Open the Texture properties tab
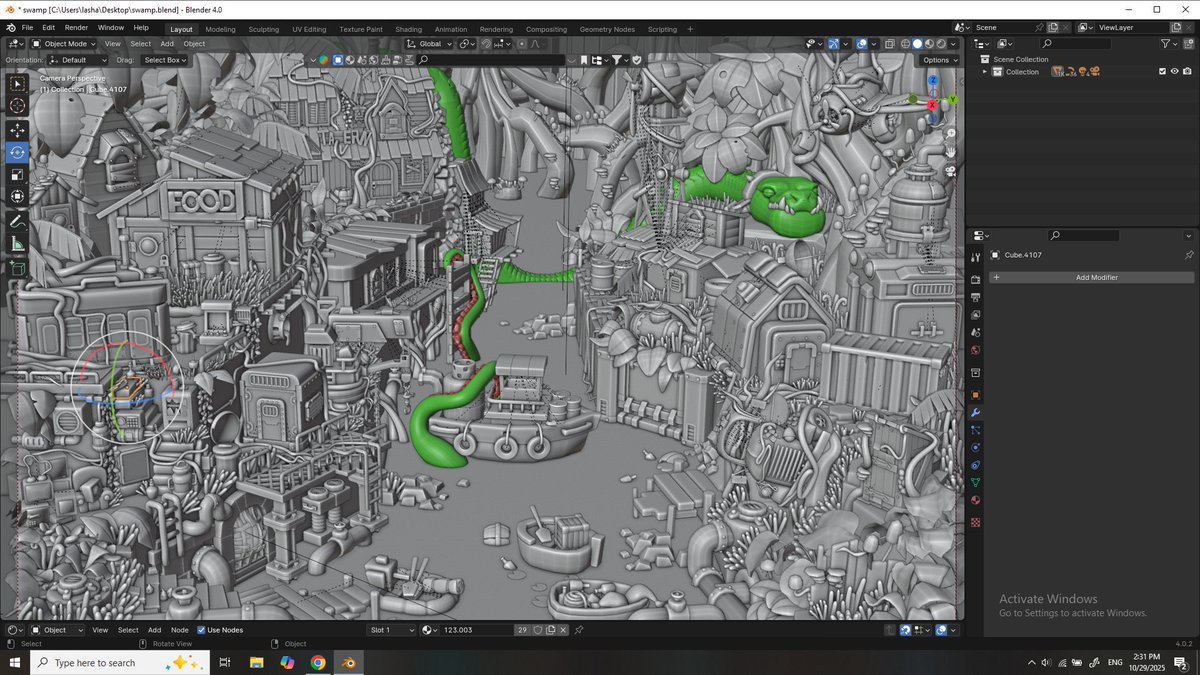This screenshot has height=675, width=1200. coord(976,523)
